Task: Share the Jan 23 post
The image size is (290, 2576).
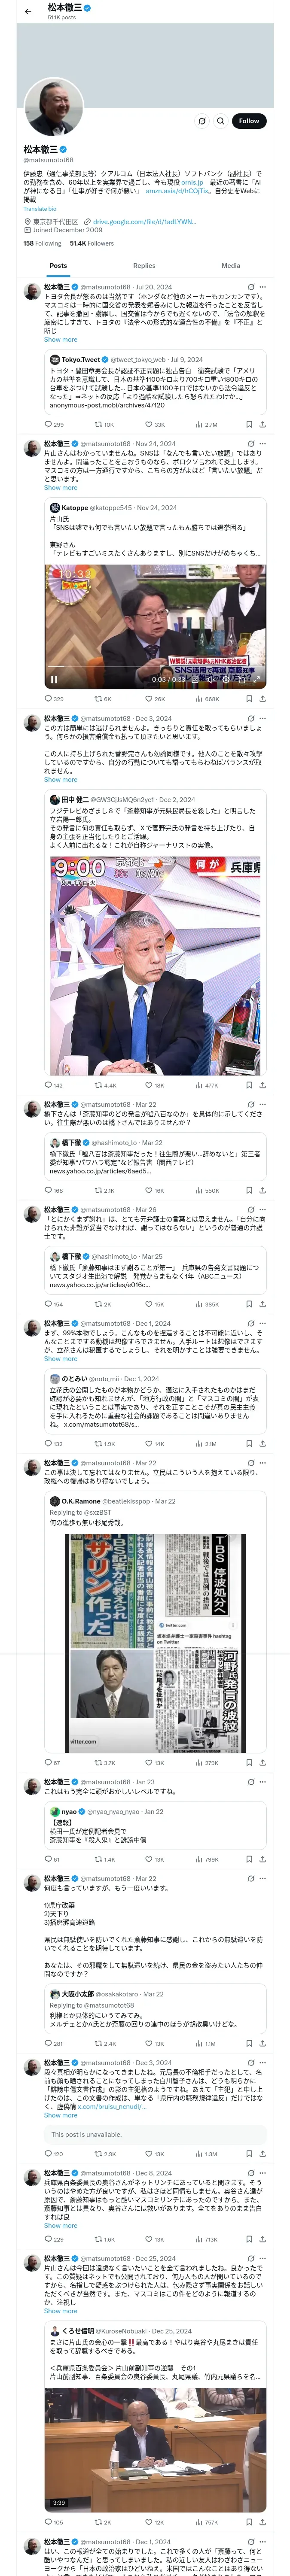Action: 263,1859
